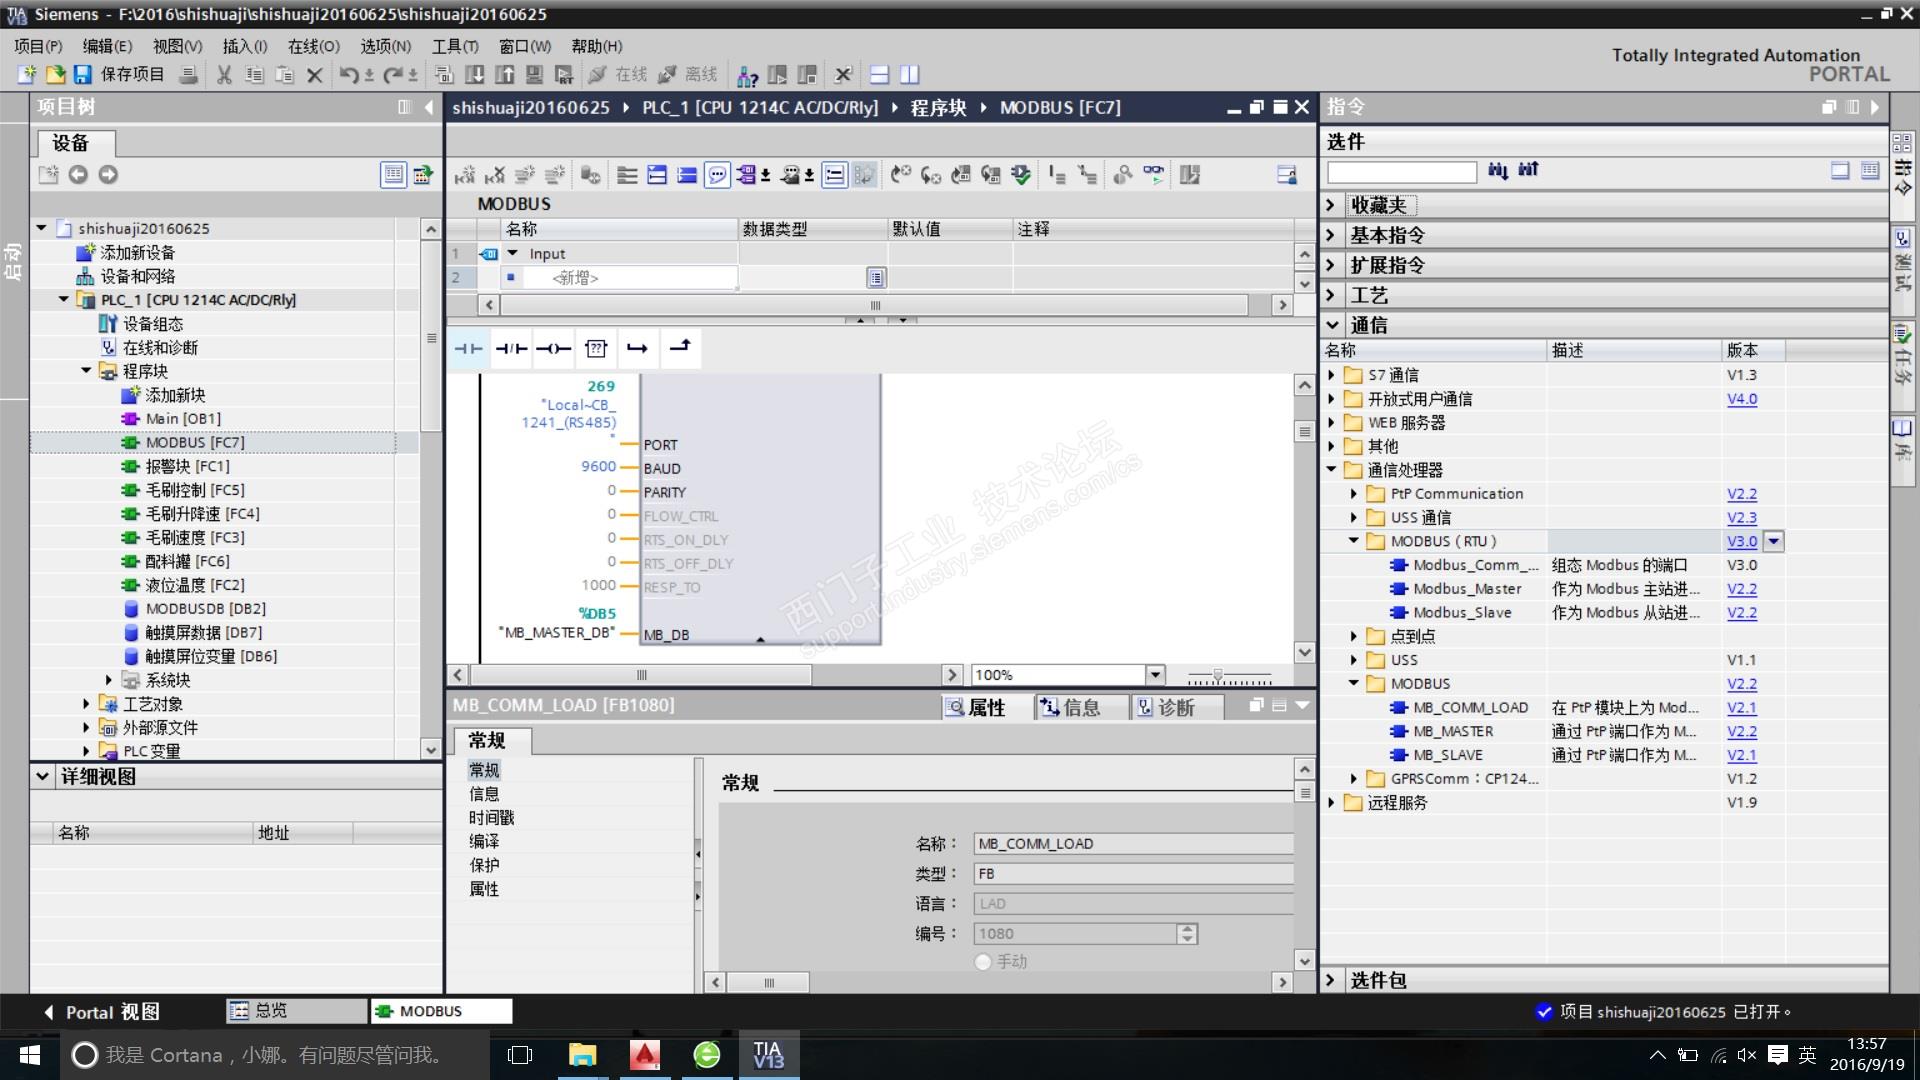This screenshot has width=1920, height=1080.
Task: Open File Explorer from Windows taskbar
Action: click(x=582, y=1055)
